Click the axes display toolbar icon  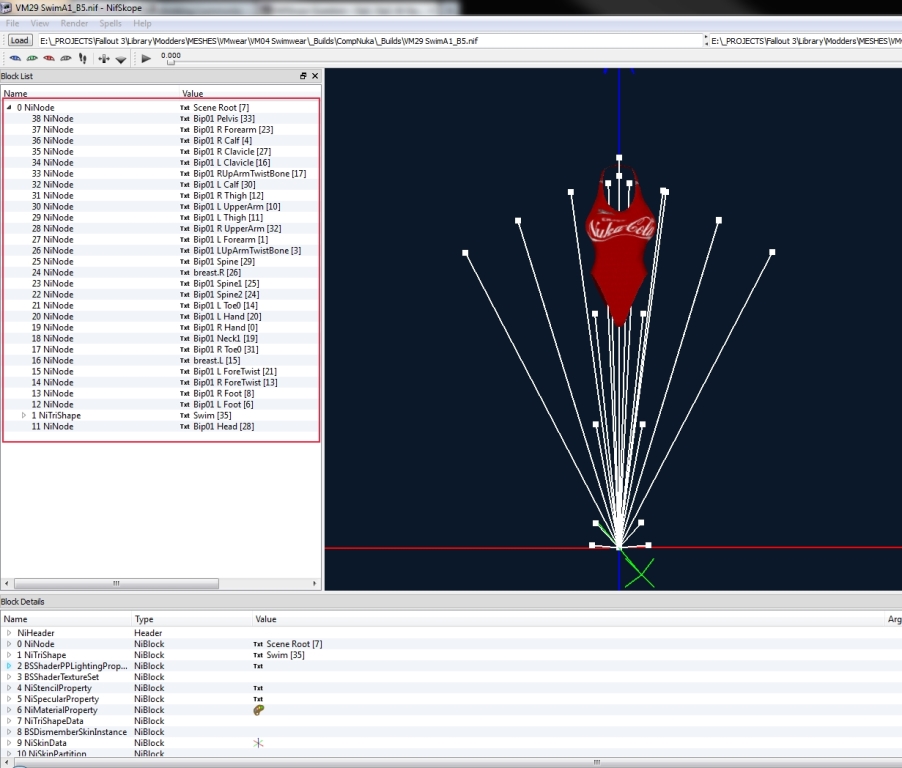[x=104, y=59]
